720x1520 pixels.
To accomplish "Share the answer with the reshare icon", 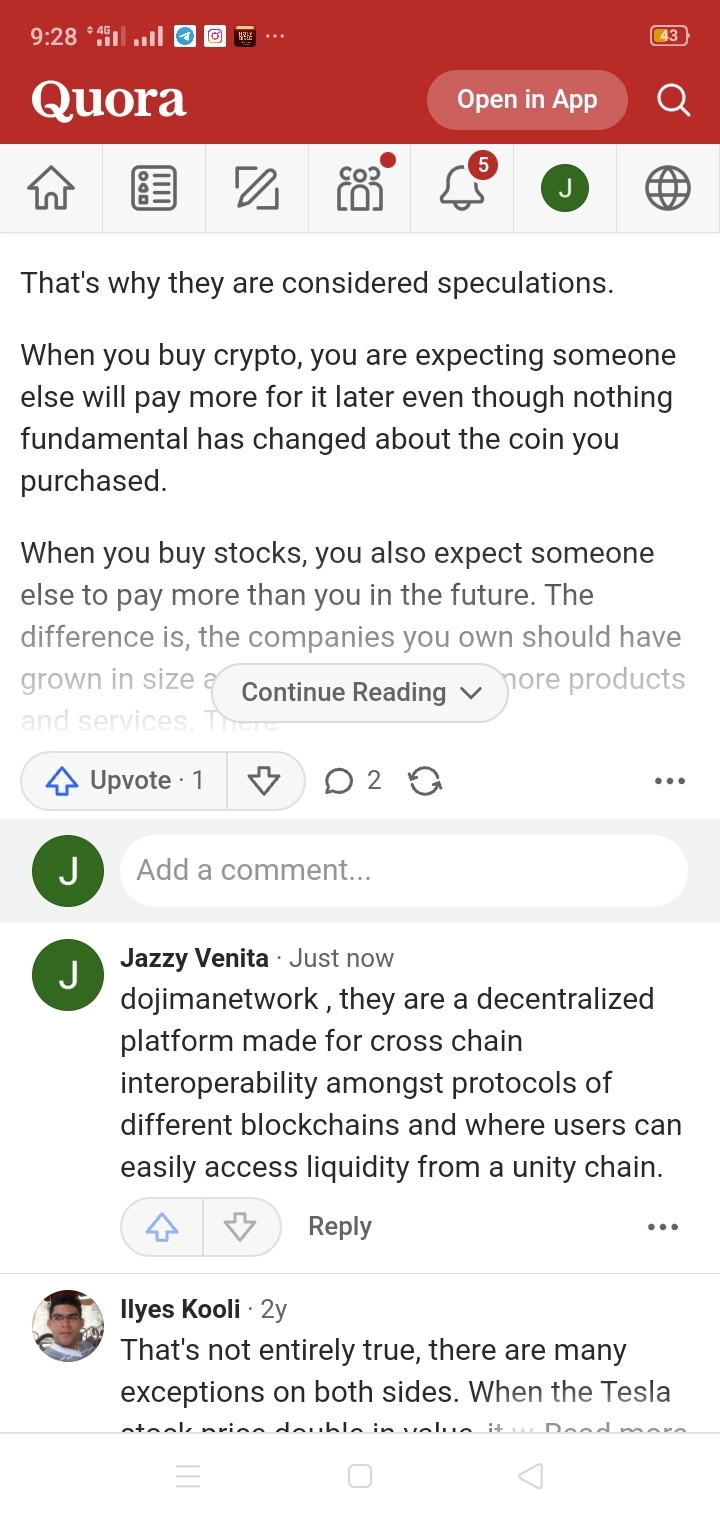I will point(426,780).
